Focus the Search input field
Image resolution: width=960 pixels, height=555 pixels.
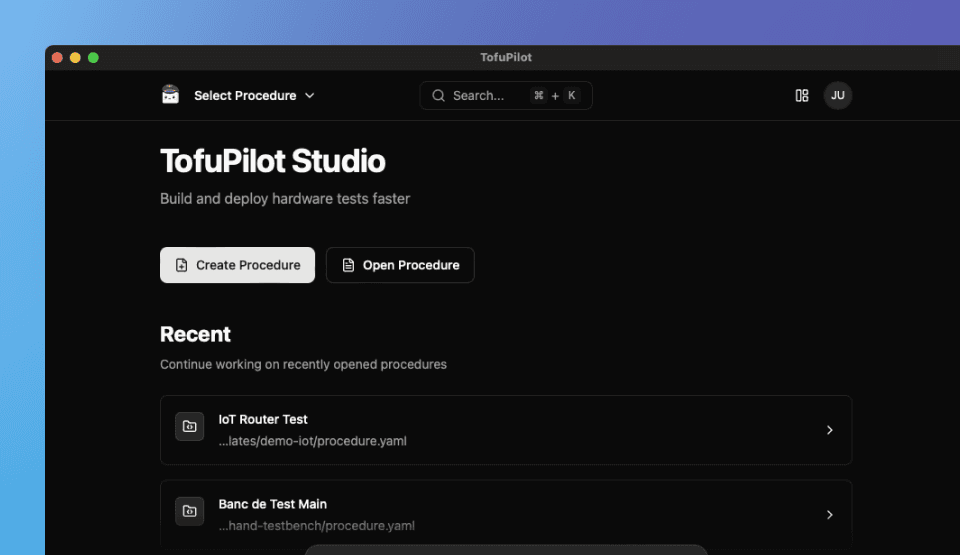click(480, 96)
